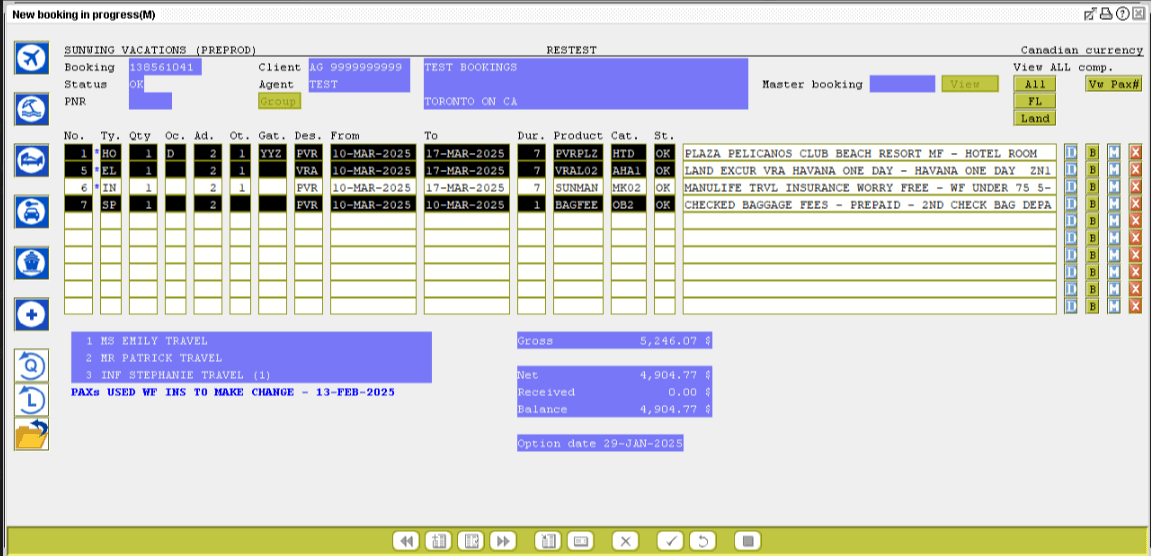The width and height of the screenshot is (1151, 556).
Task: Click the Master booking input field
Action: (902, 84)
